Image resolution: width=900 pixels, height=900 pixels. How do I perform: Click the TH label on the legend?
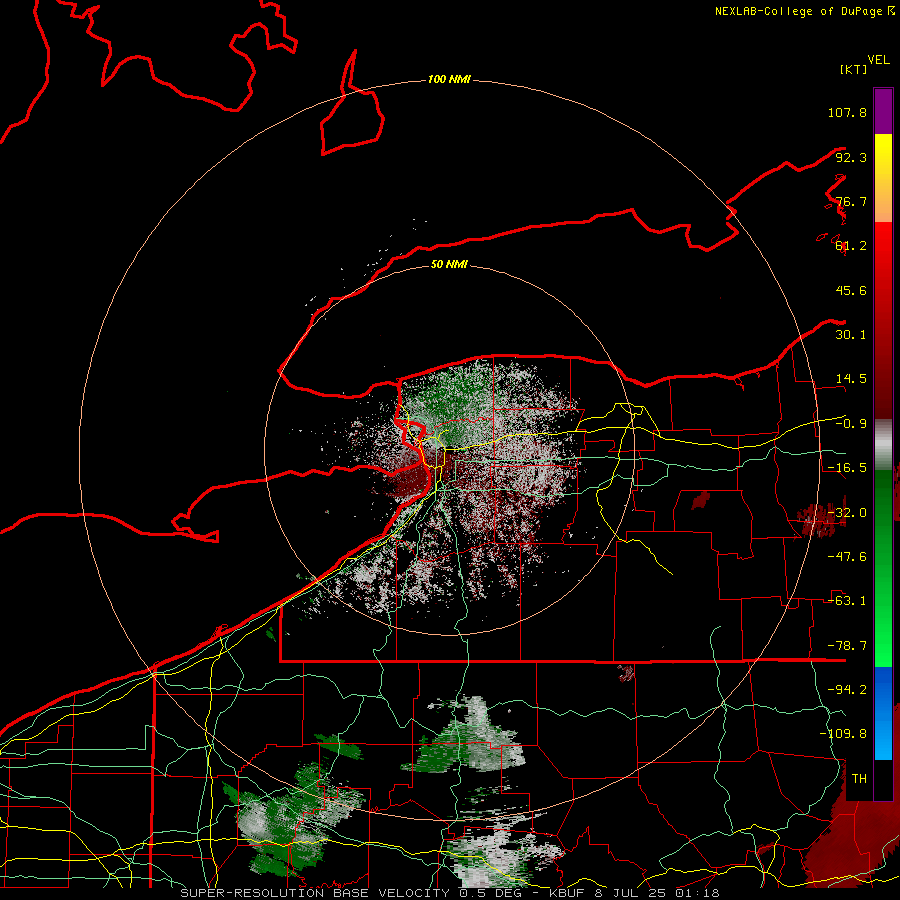click(859, 778)
